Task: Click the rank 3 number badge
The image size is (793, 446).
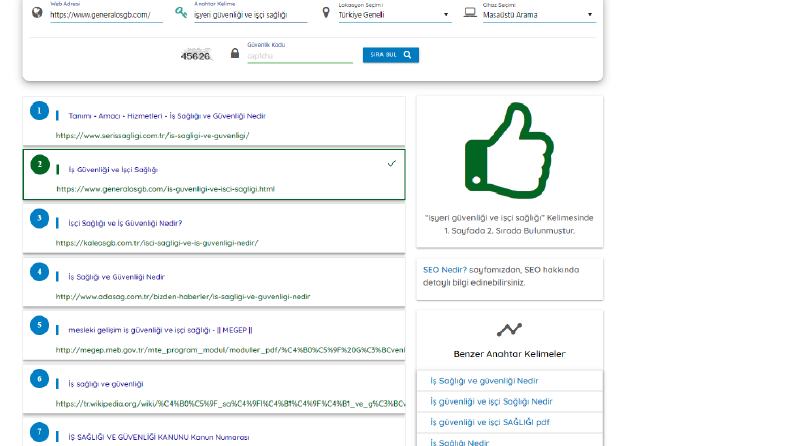Action: 39,218
